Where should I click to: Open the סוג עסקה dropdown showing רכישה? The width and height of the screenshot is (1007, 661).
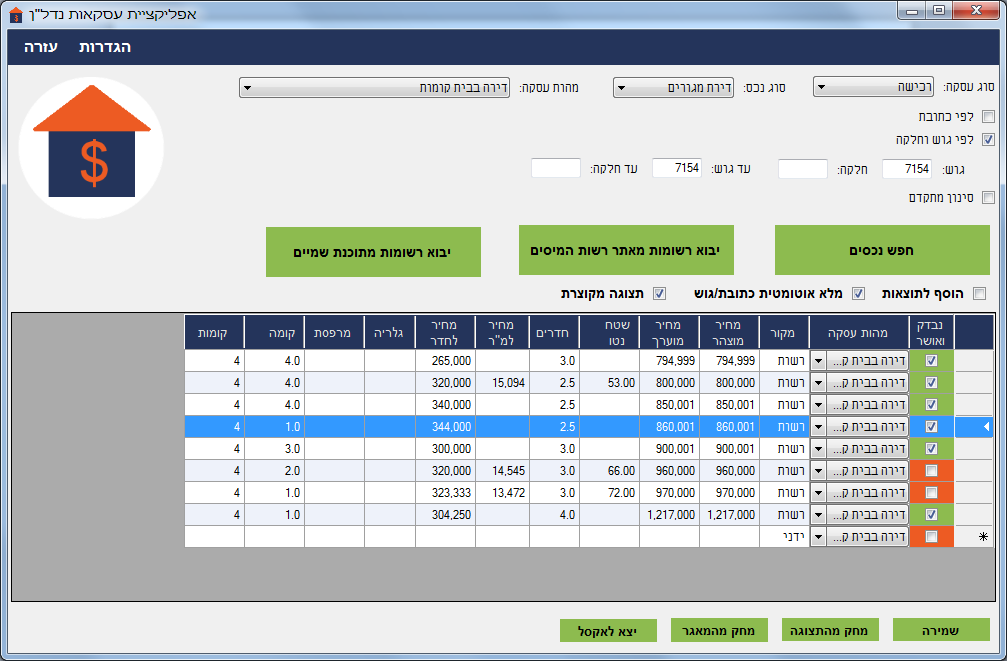[873, 87]
